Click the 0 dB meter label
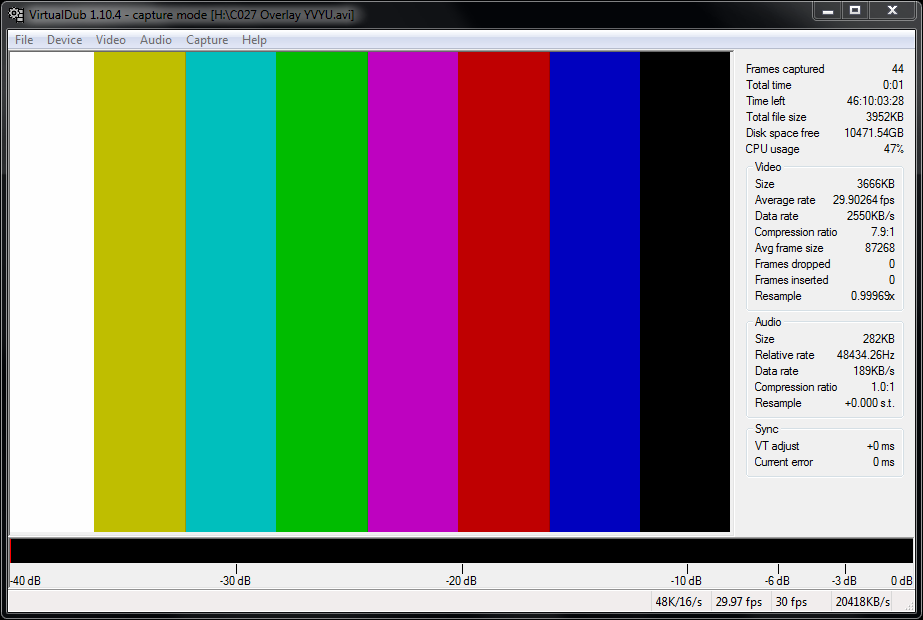 point(901,581)
